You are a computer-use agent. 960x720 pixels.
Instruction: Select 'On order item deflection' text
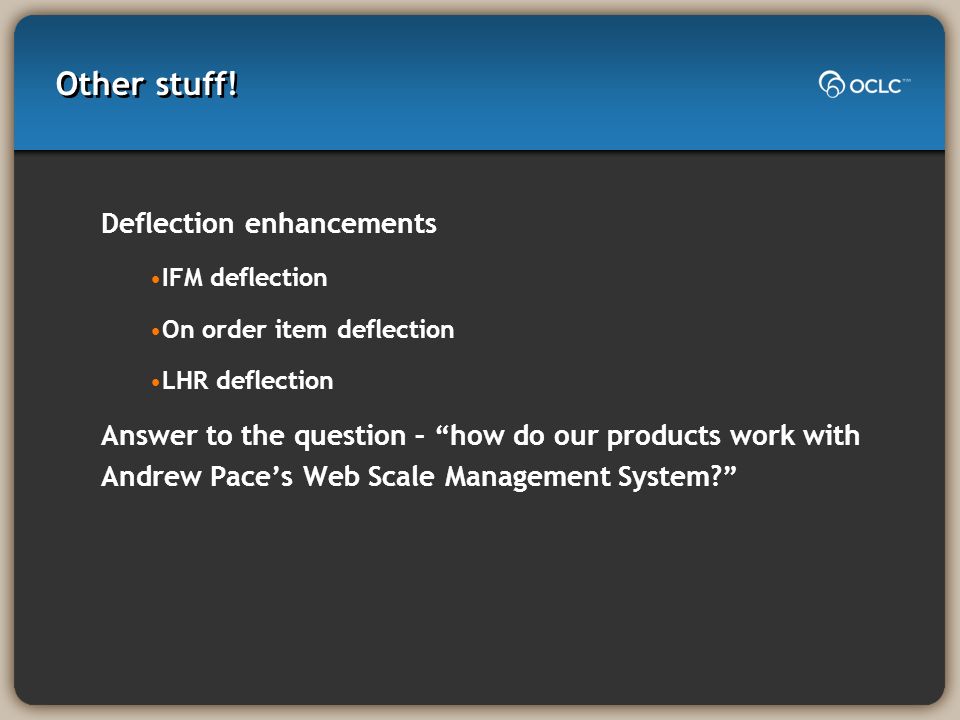coord(308,329)
